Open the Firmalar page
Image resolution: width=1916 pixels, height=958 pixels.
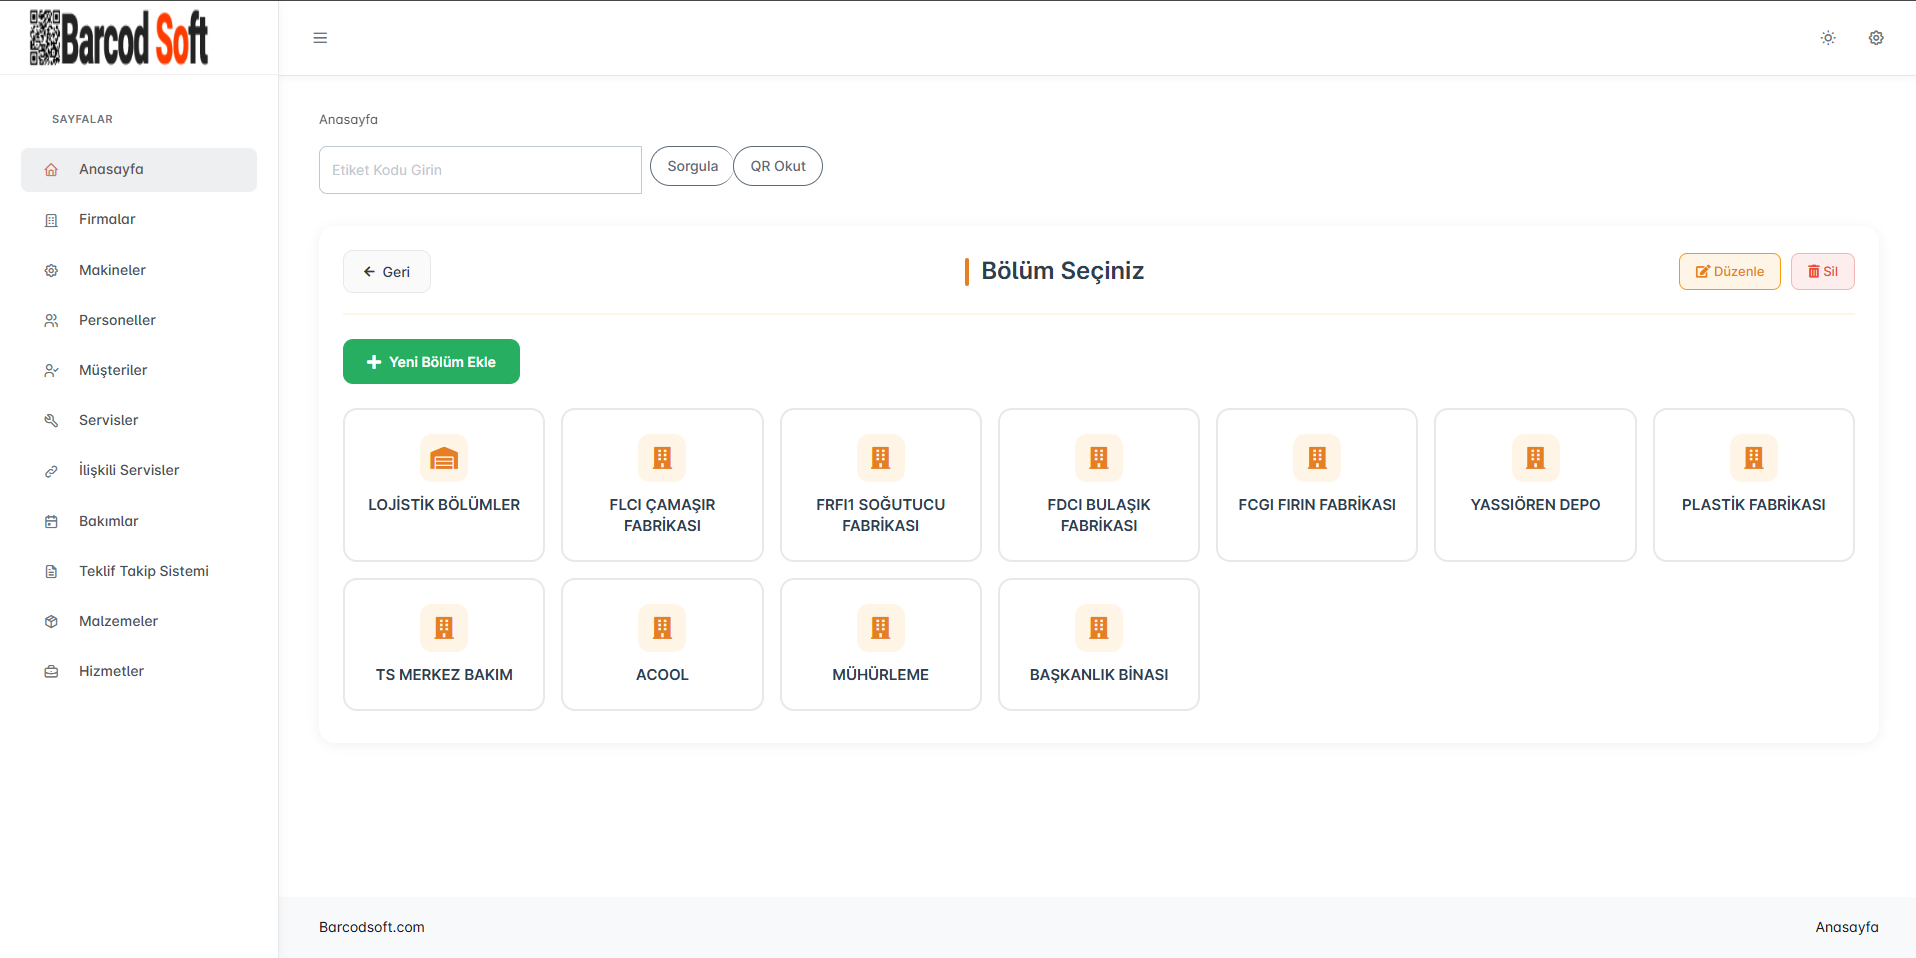107,220
